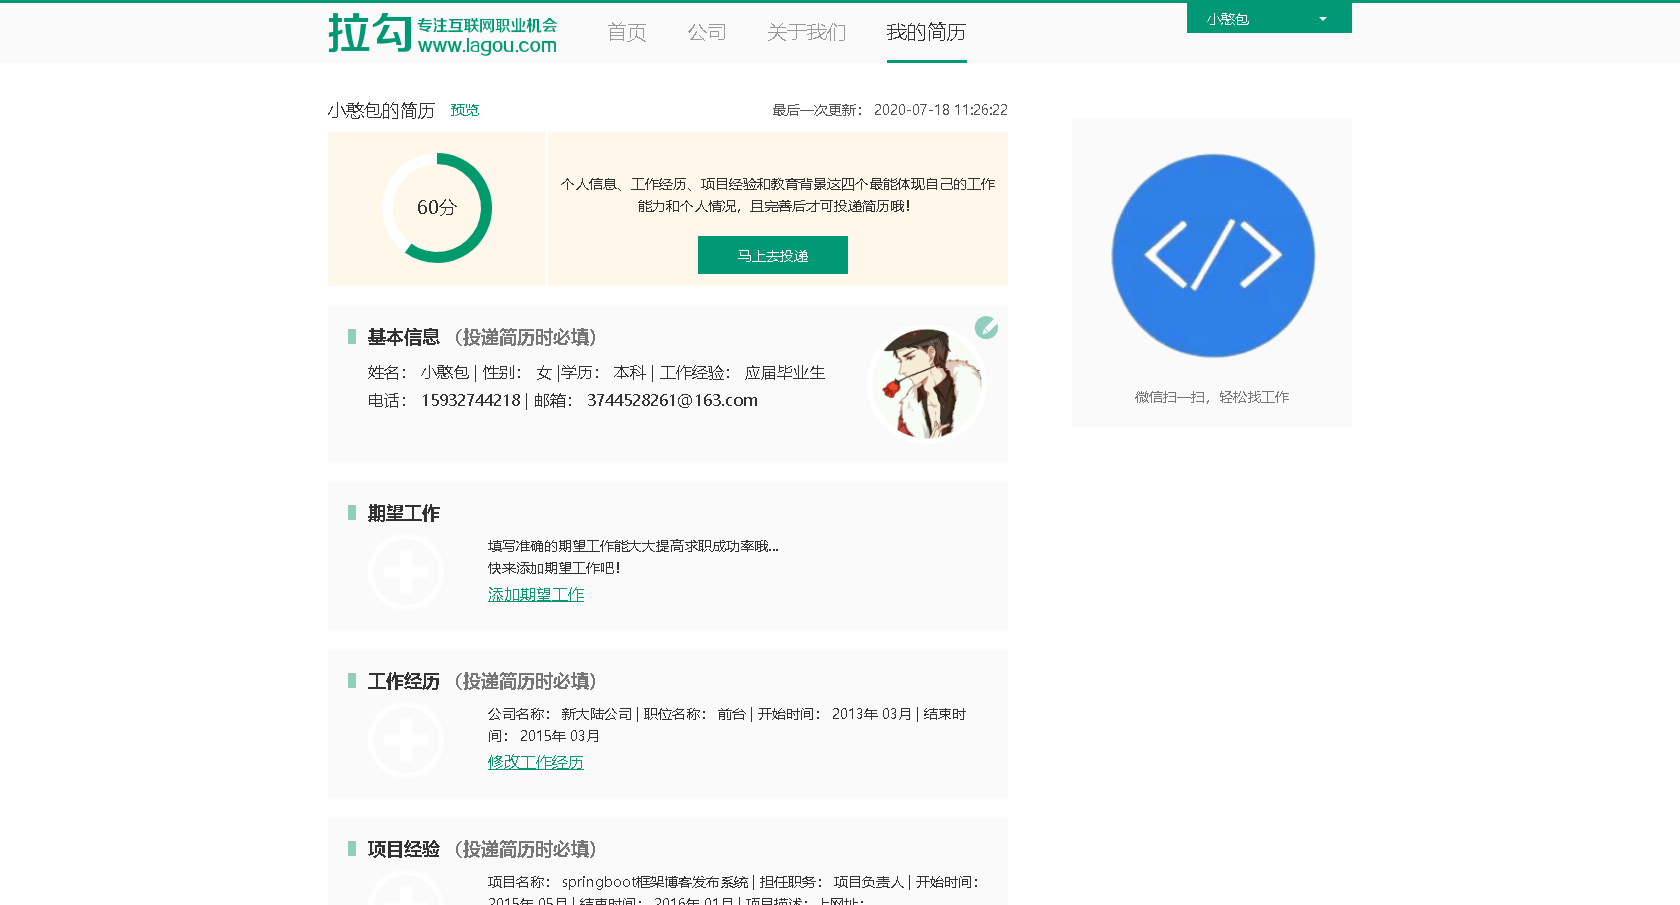Viewport: 1680px width, 905px height.
Task: Click the 马上去投递 button
Action: click(772, 255)
